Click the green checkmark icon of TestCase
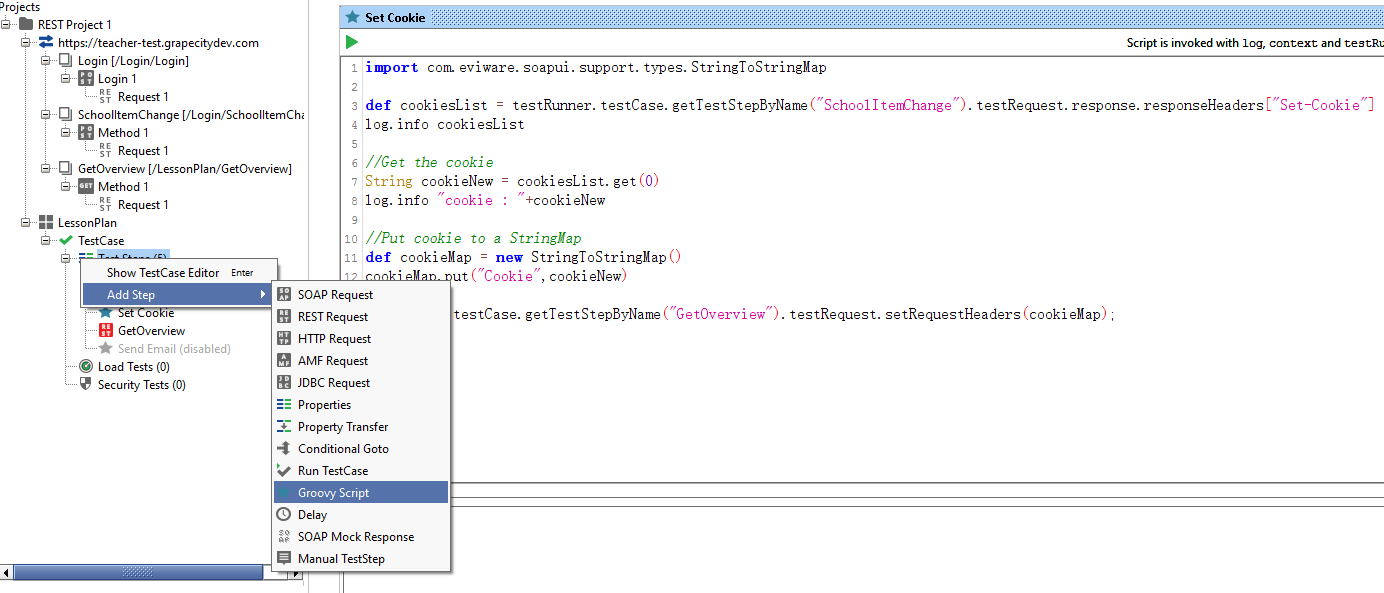The height and width of the screenshot is (593, 1384). coord(66,240)
